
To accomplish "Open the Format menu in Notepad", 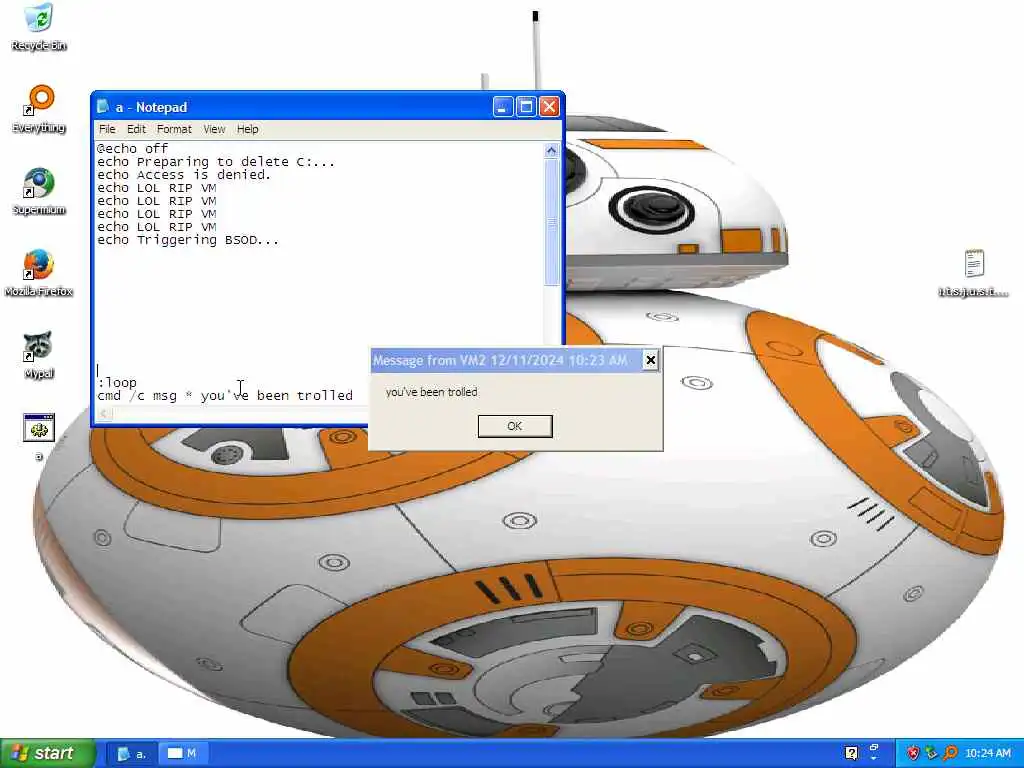I will pyautogui.click(x=174, y=129).
